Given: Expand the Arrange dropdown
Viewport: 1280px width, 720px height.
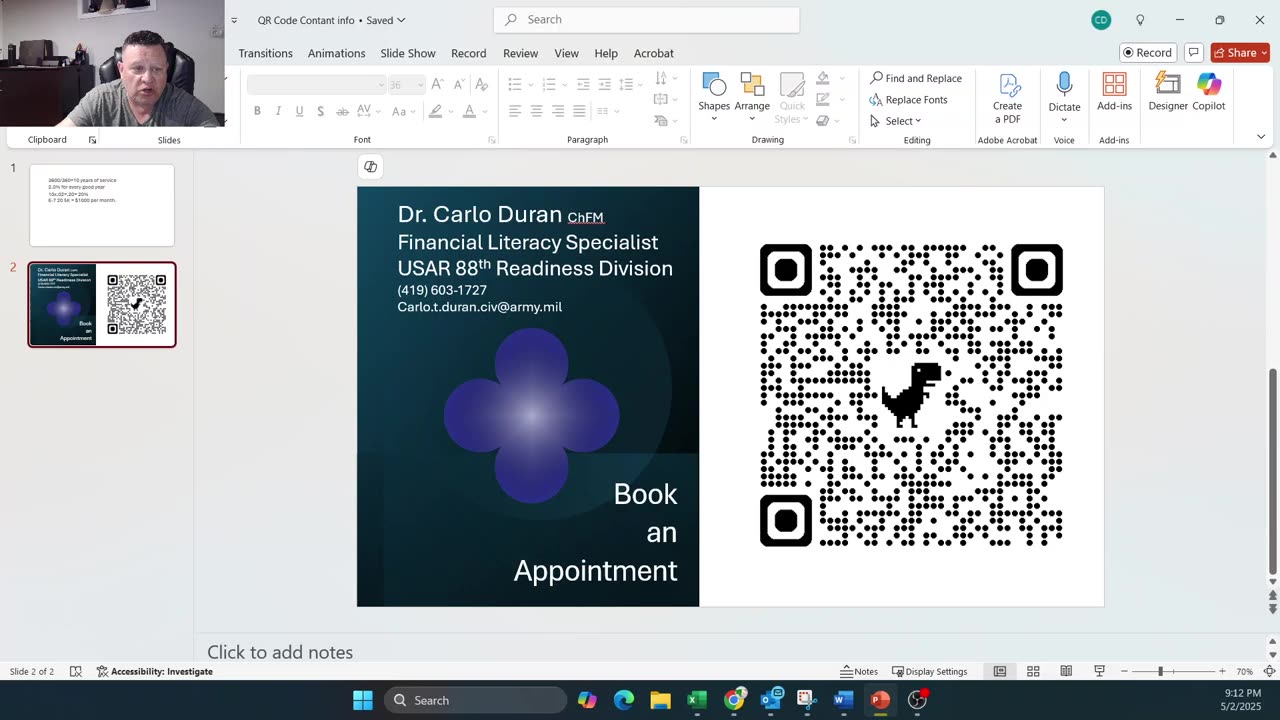Looking at the screenshot, I should point(752,96).
